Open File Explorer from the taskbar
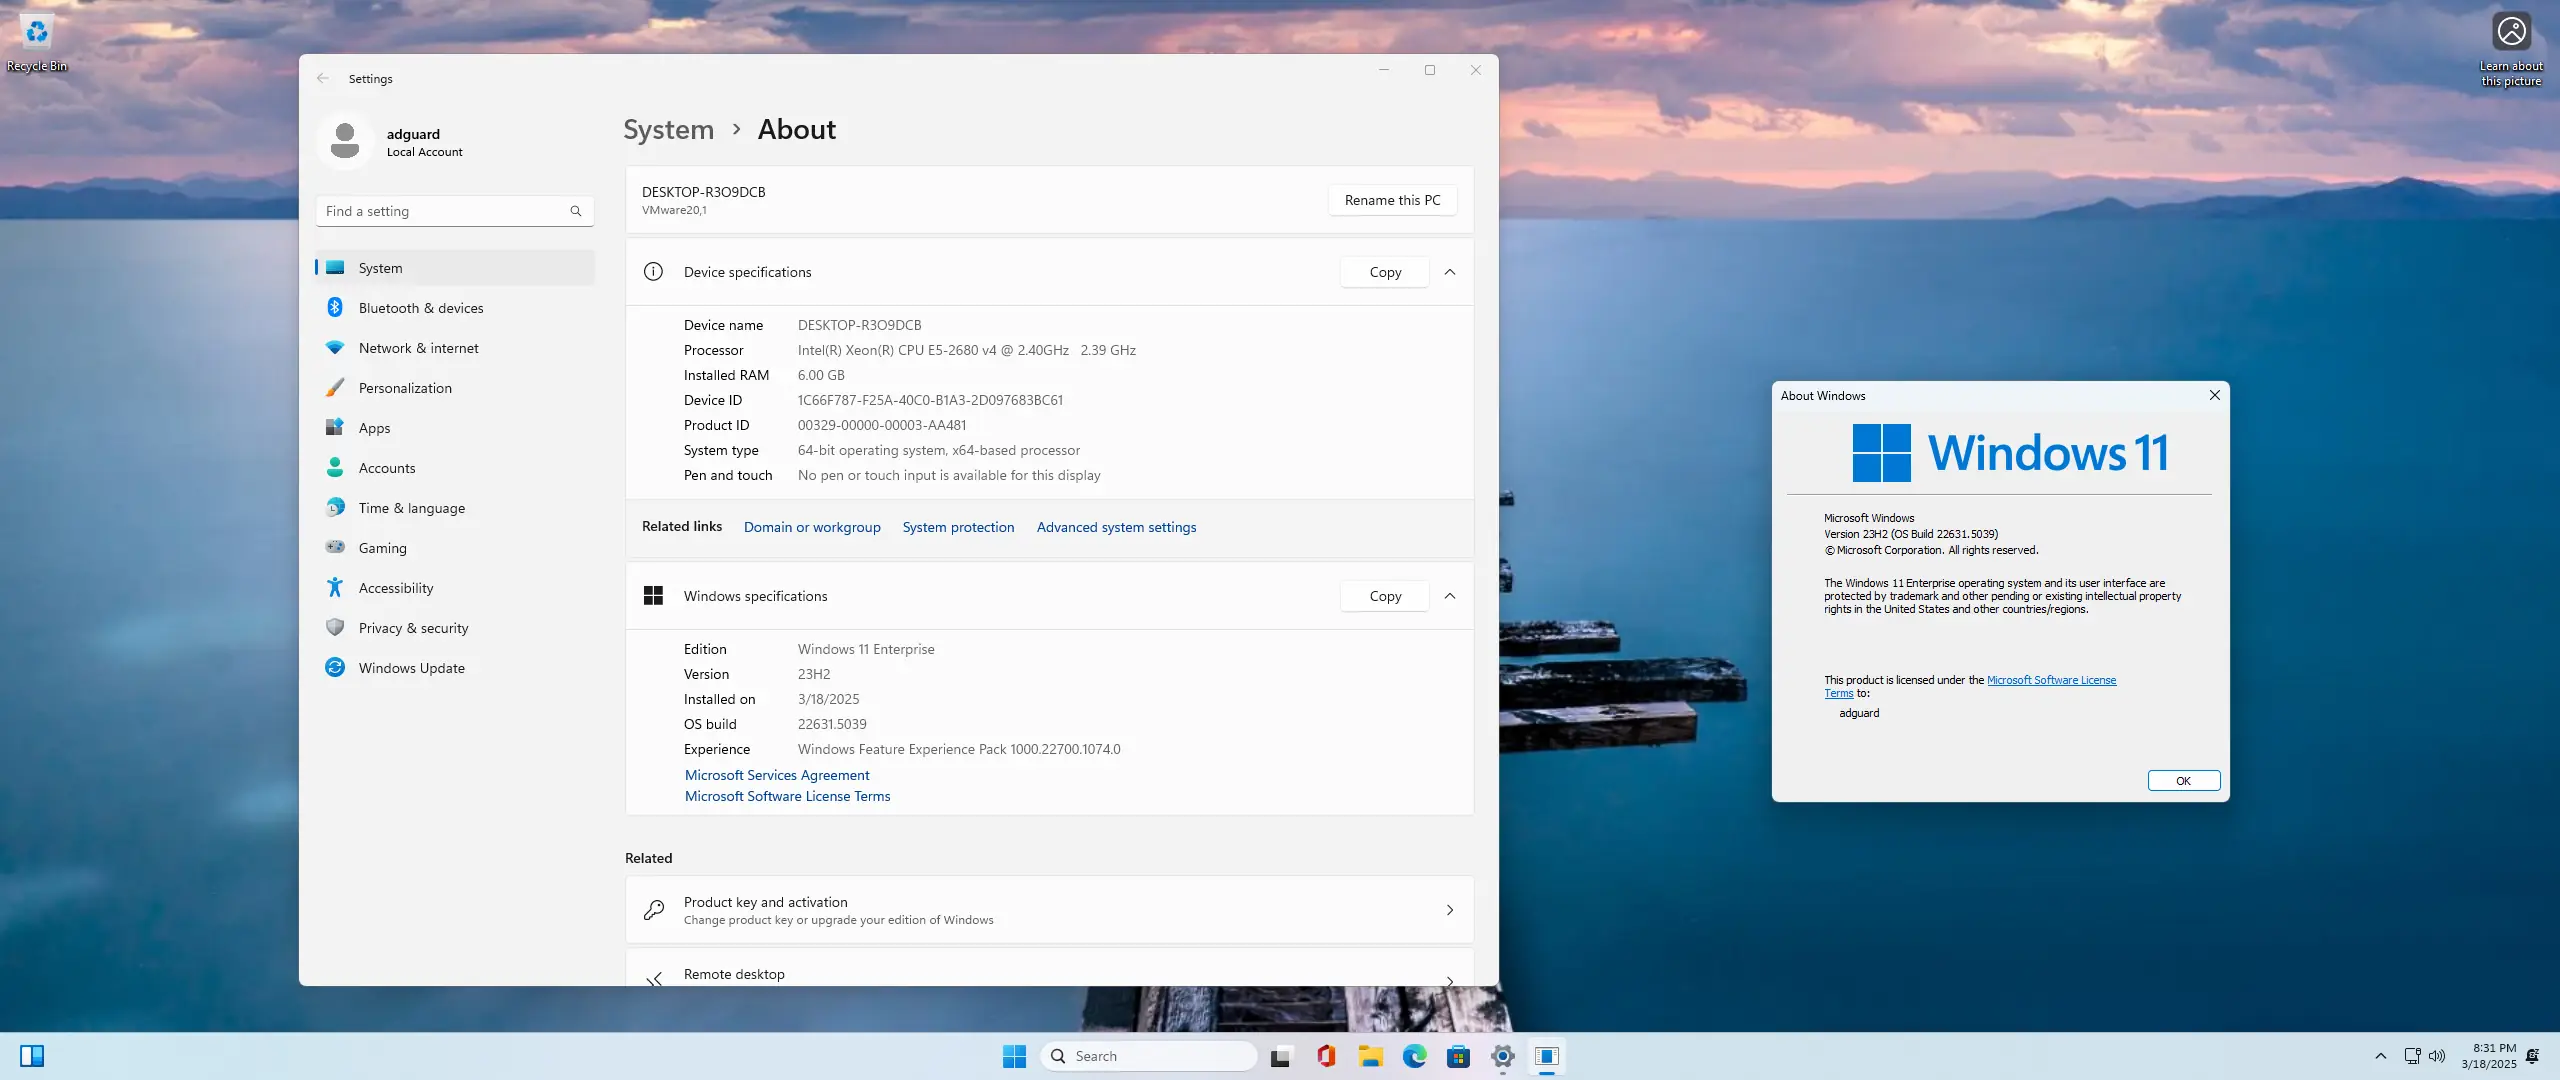The image size is (2560, 1080). click(1369, 1055)
